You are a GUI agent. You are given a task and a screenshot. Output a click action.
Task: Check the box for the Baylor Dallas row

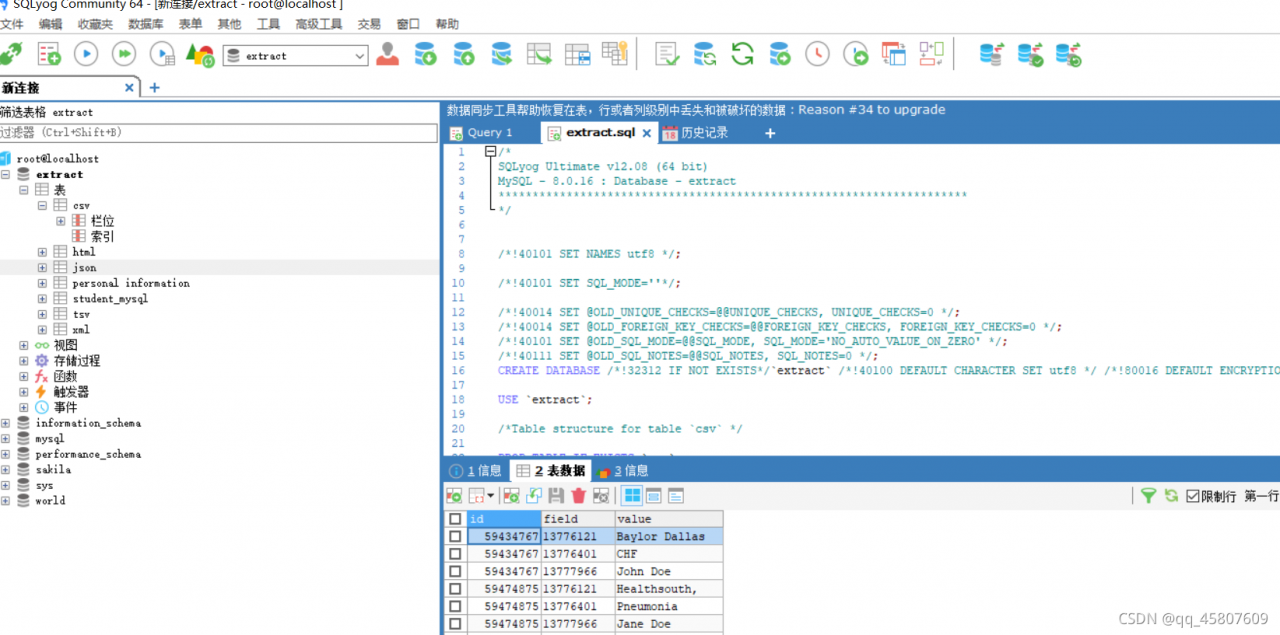[x=455, y=537]
